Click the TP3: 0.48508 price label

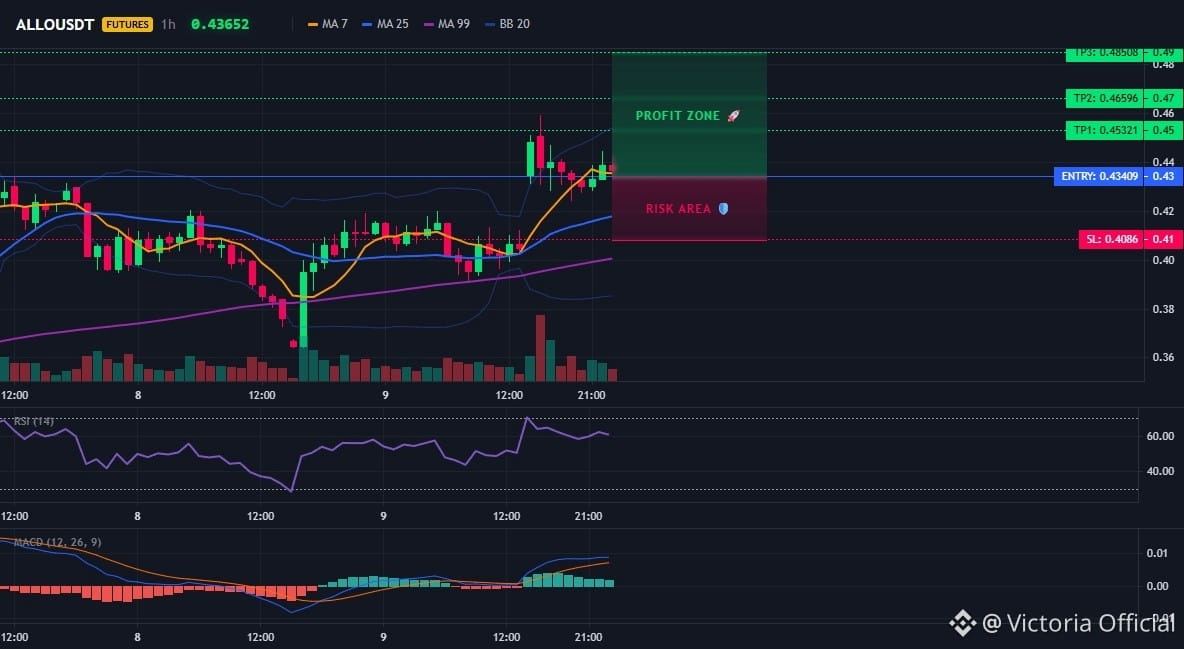click(x=1105, y=53)
